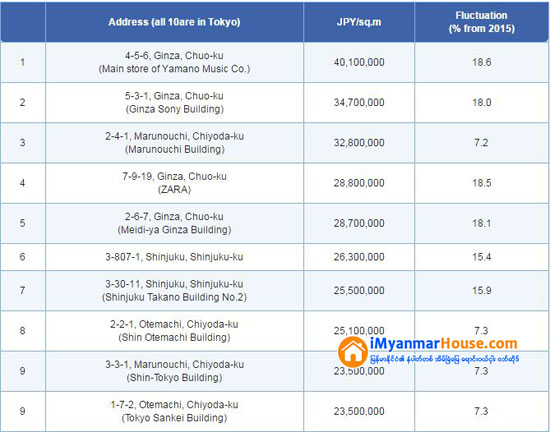
Task: Click the 7.3 value in Tokyo Sankei row
Action: (x=482, y=411)
